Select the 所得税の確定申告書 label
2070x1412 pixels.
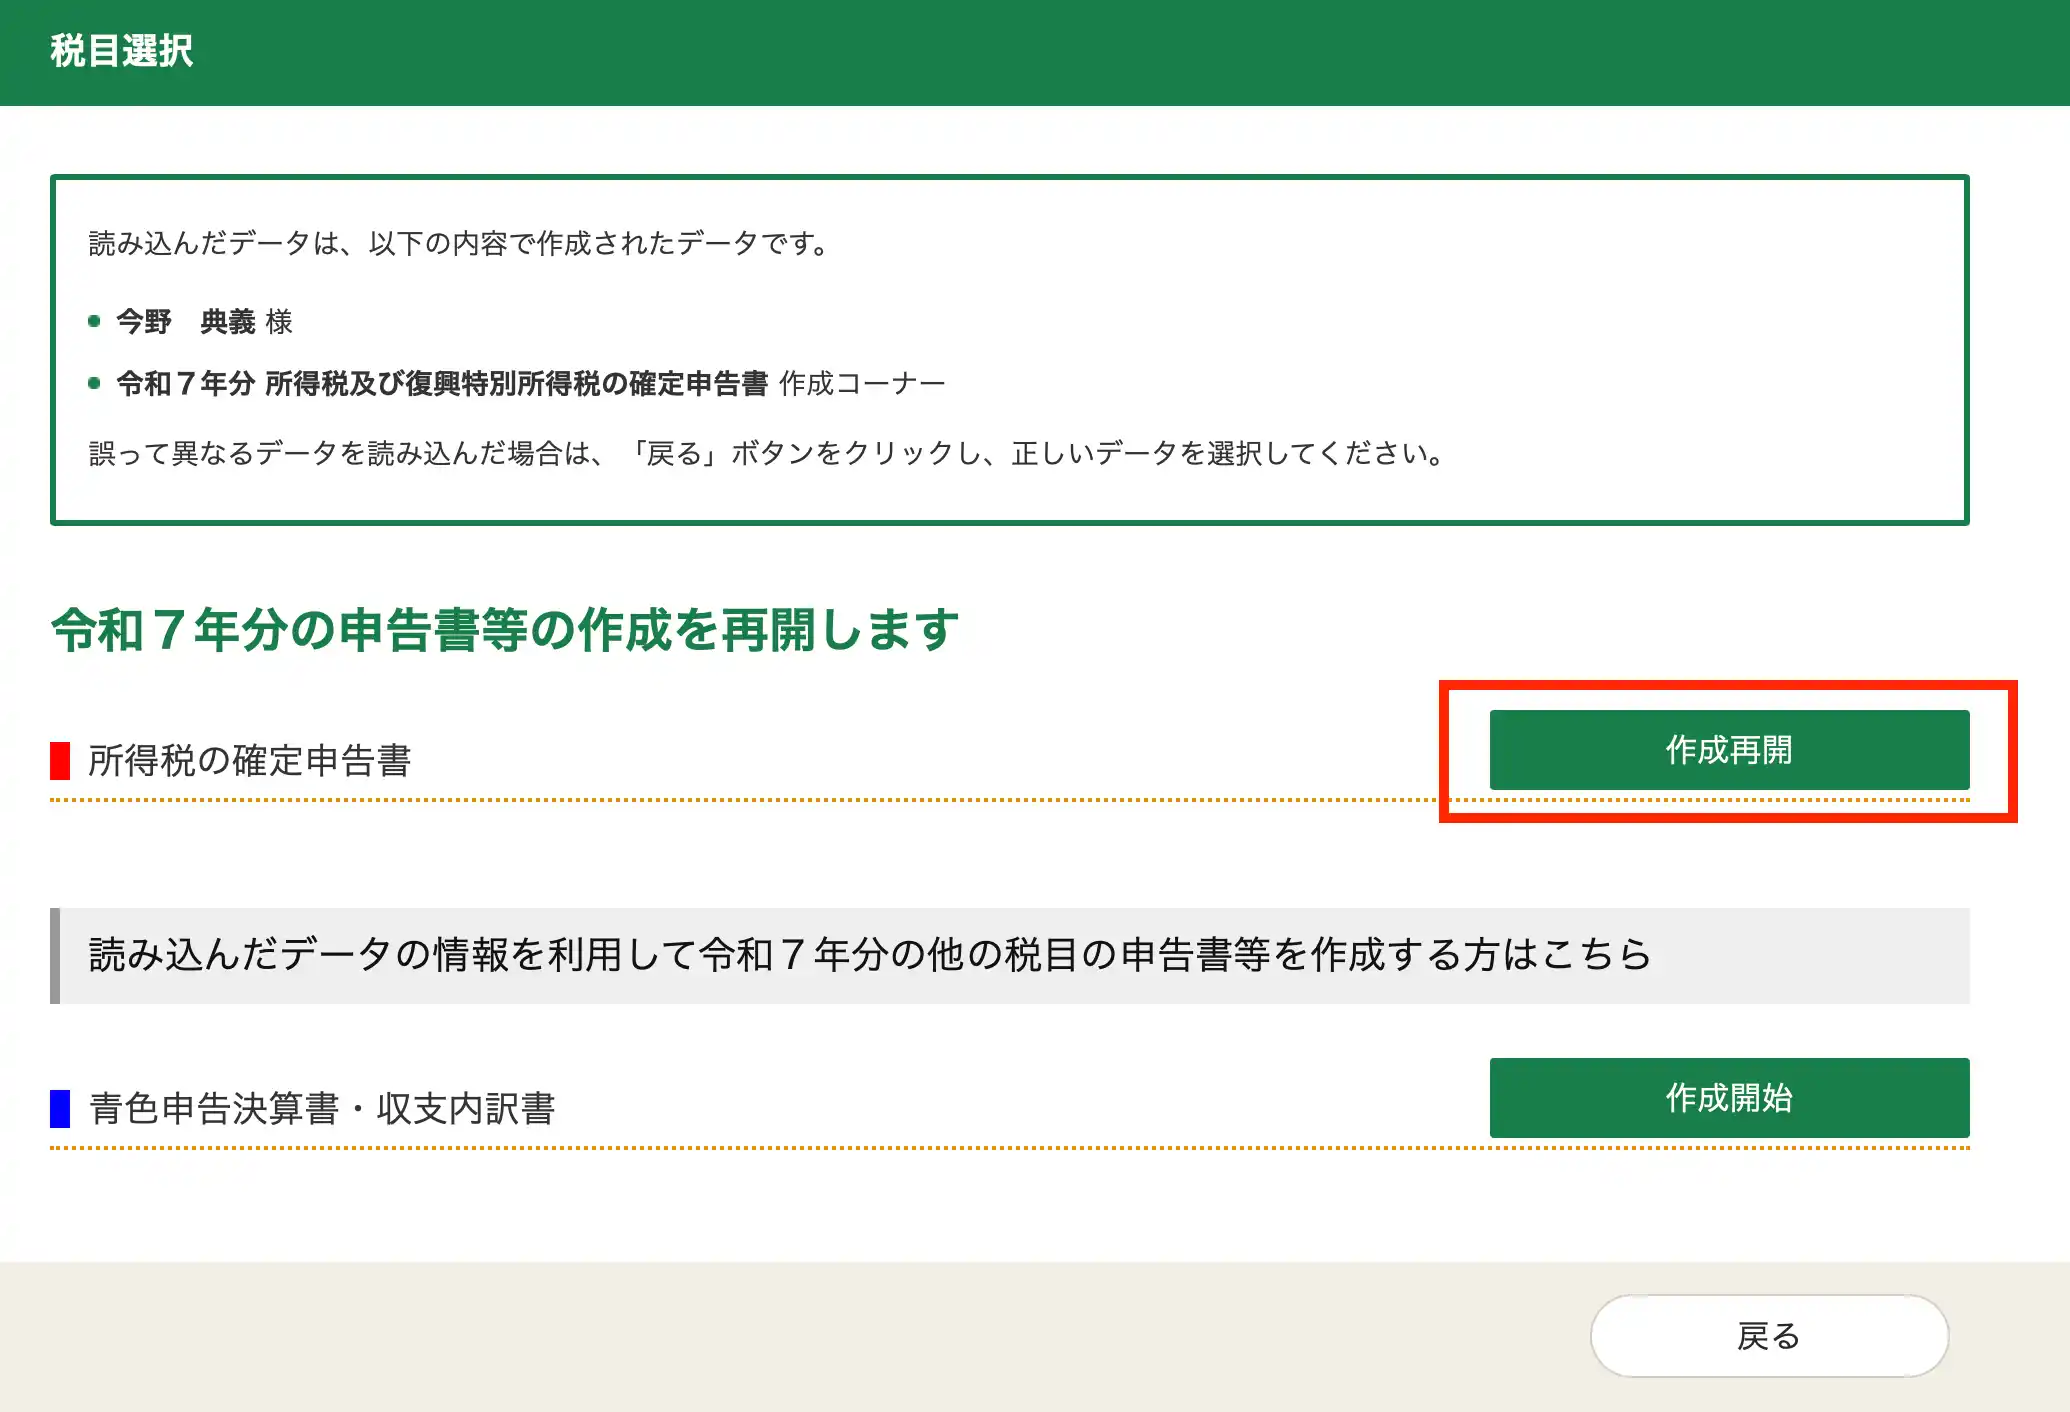click(x=249, y=761)
